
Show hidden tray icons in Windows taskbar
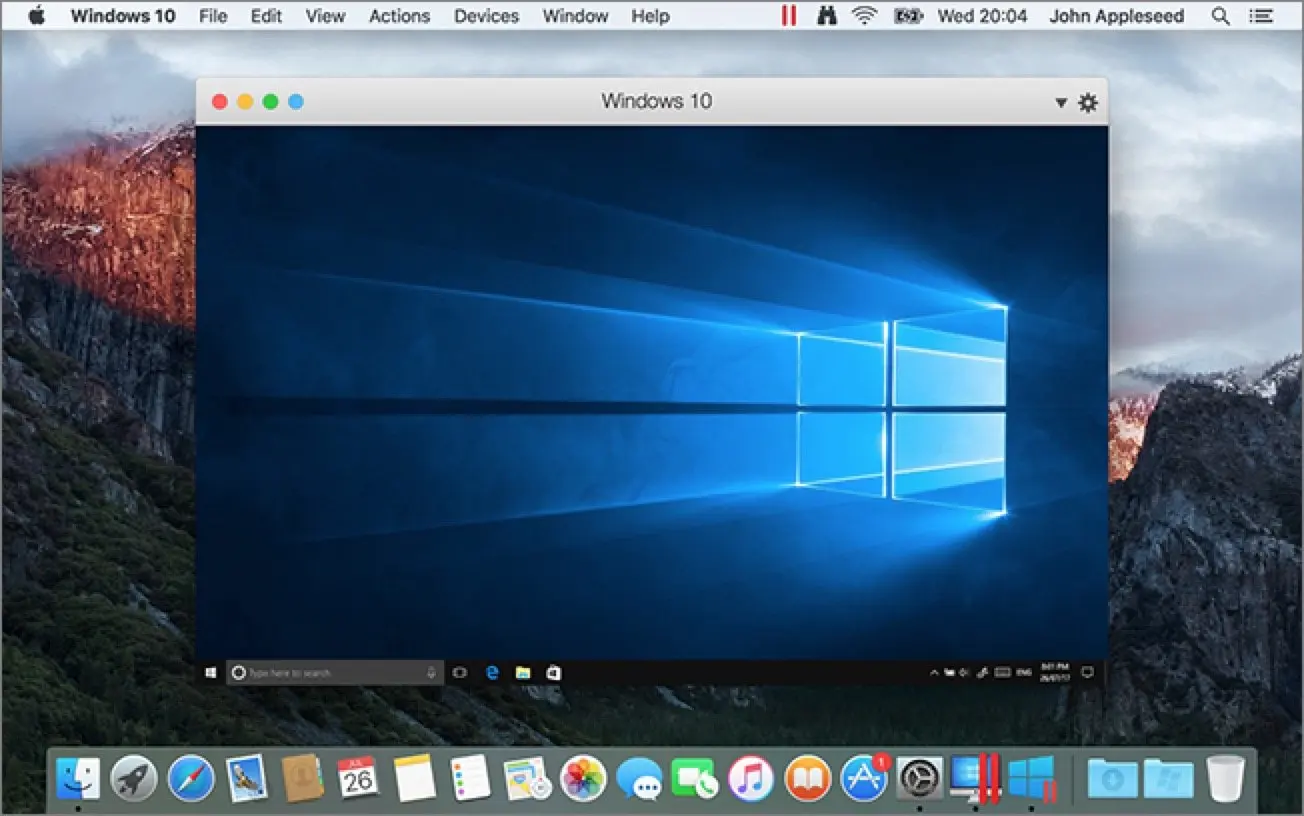pyautogui.click(x=934, y=673)
